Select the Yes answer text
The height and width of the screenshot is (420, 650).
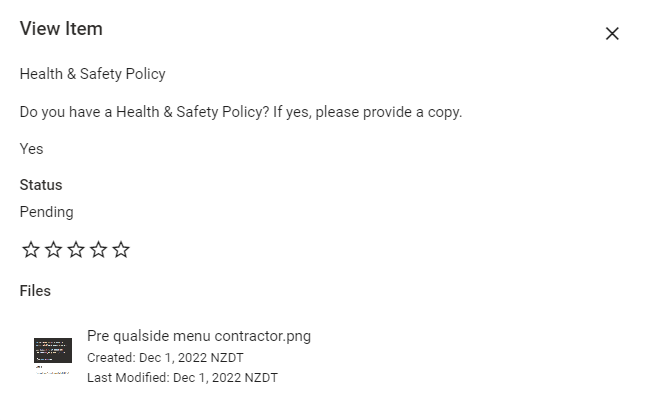[31, 149]
